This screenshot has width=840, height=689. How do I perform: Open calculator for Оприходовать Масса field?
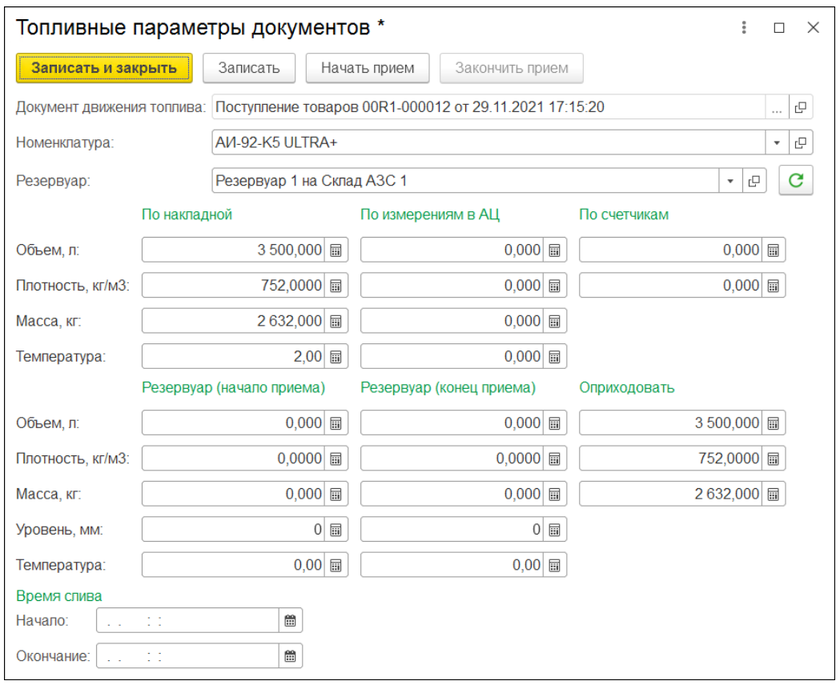[773, 494]
